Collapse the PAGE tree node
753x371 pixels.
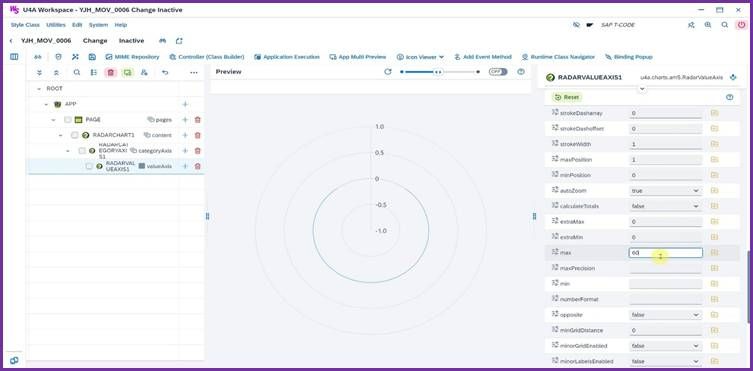pyautogui.click(x=53, y=120)
